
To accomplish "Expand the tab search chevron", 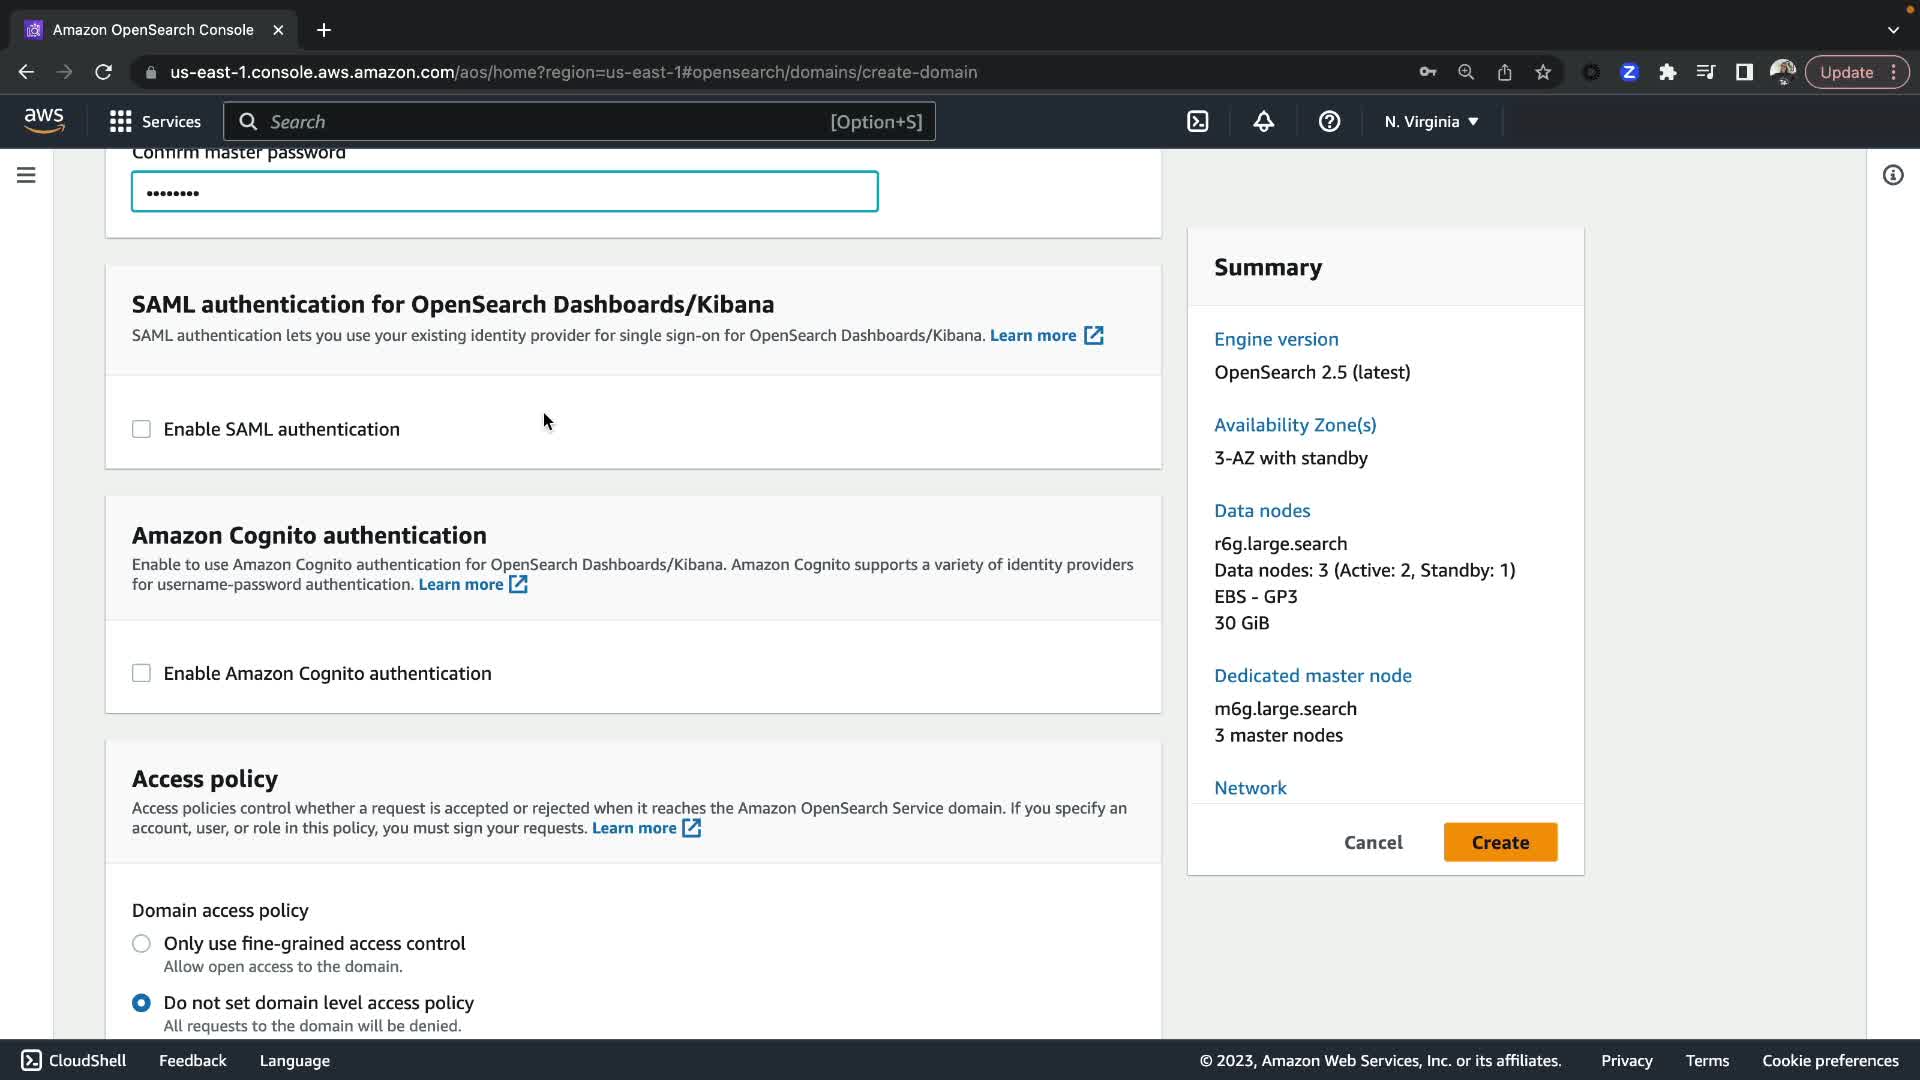I will [1893, 30].
